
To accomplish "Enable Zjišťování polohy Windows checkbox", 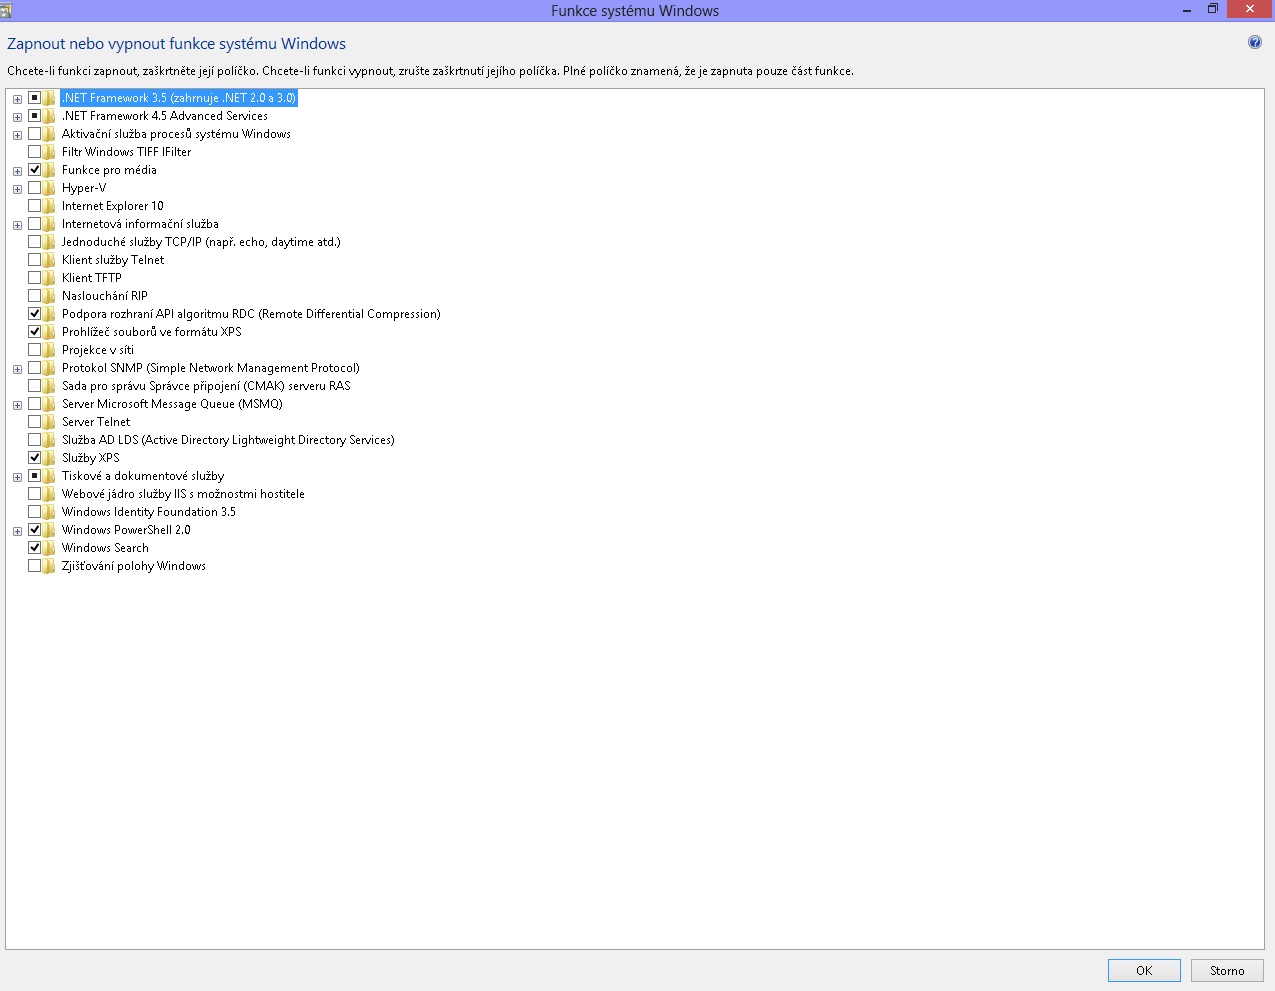I will click(x=34, y=566).
